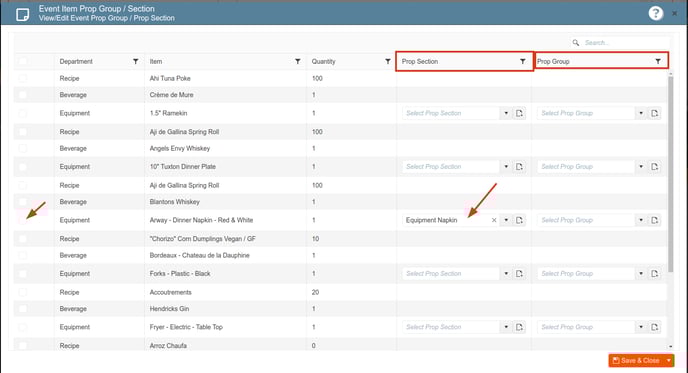Viewport: 688px width, 373px height.
Task: Add new Prop Group for 1.5" Ramekin
Action: (x=655, y=113)
